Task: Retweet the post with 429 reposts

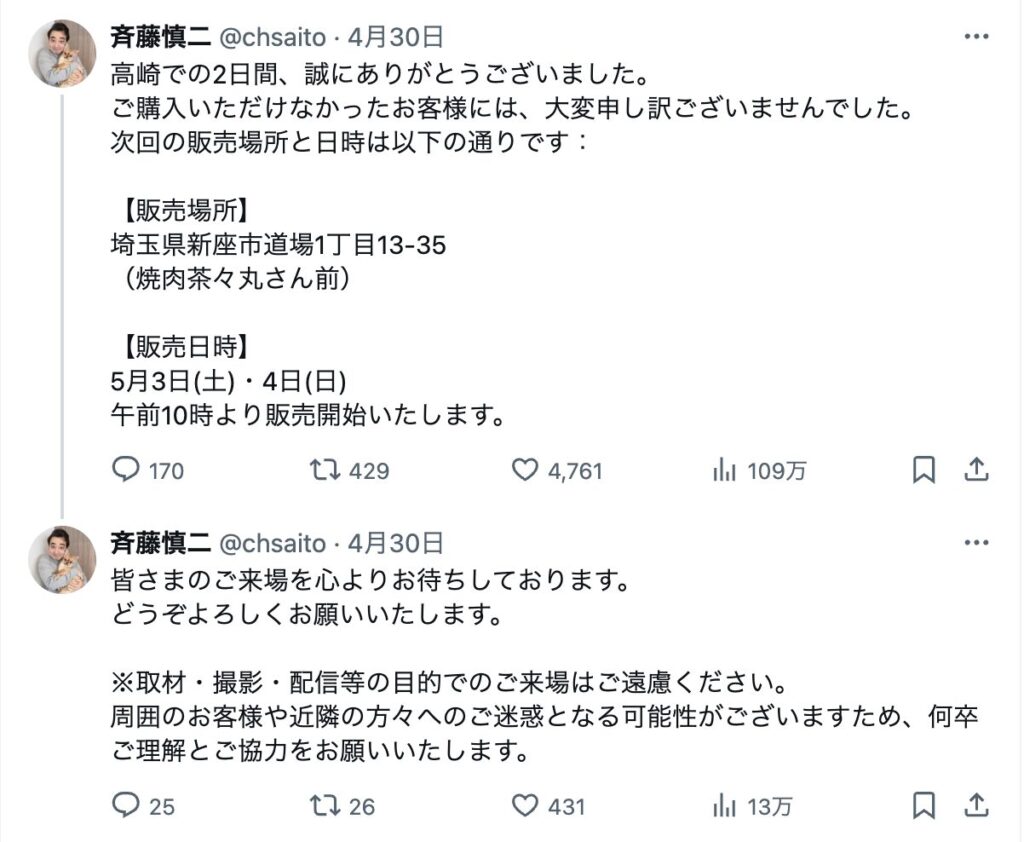Action: [x=327, y=469]
